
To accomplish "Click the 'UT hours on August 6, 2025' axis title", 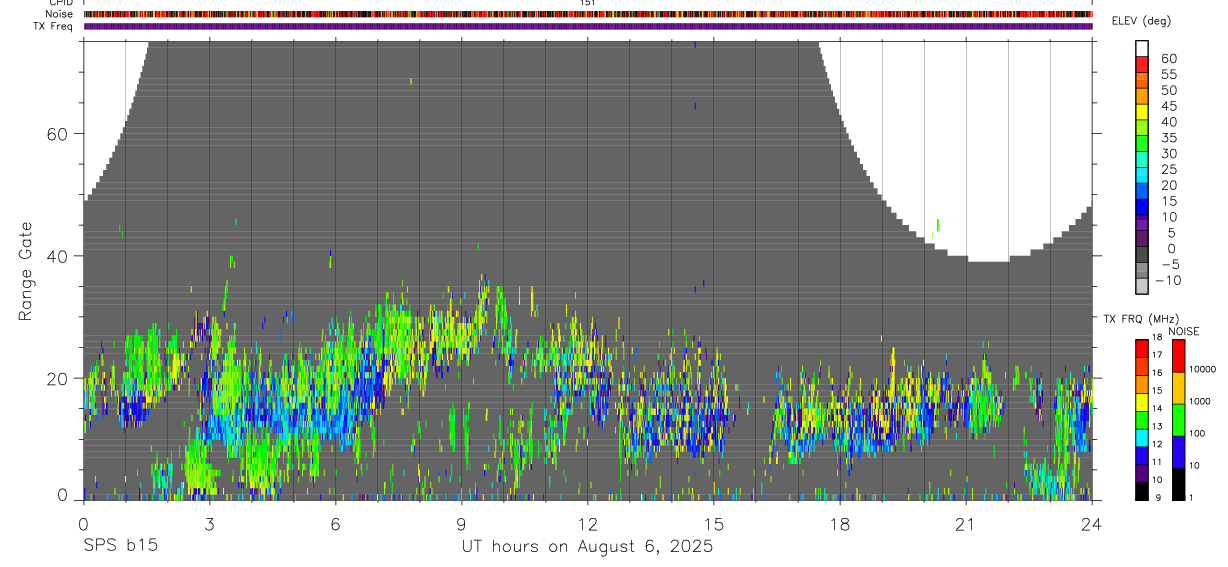I will pos(587,547).
